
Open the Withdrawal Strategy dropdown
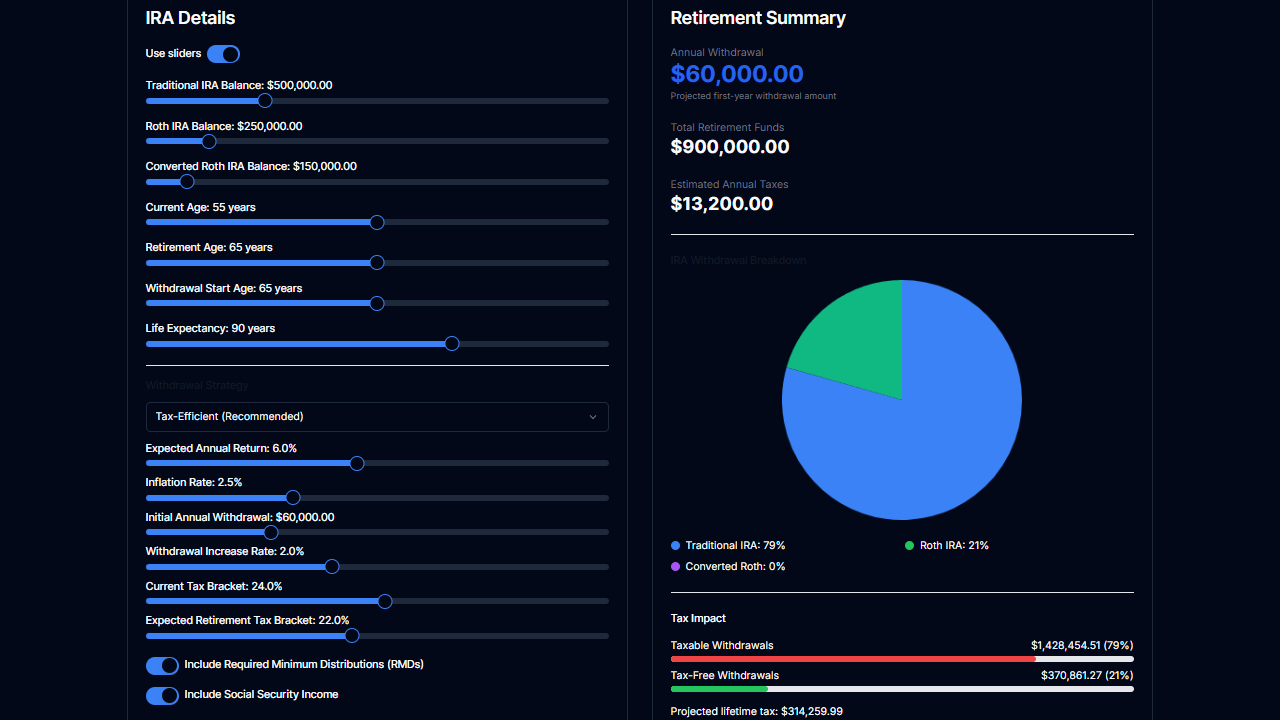[377, 417]
